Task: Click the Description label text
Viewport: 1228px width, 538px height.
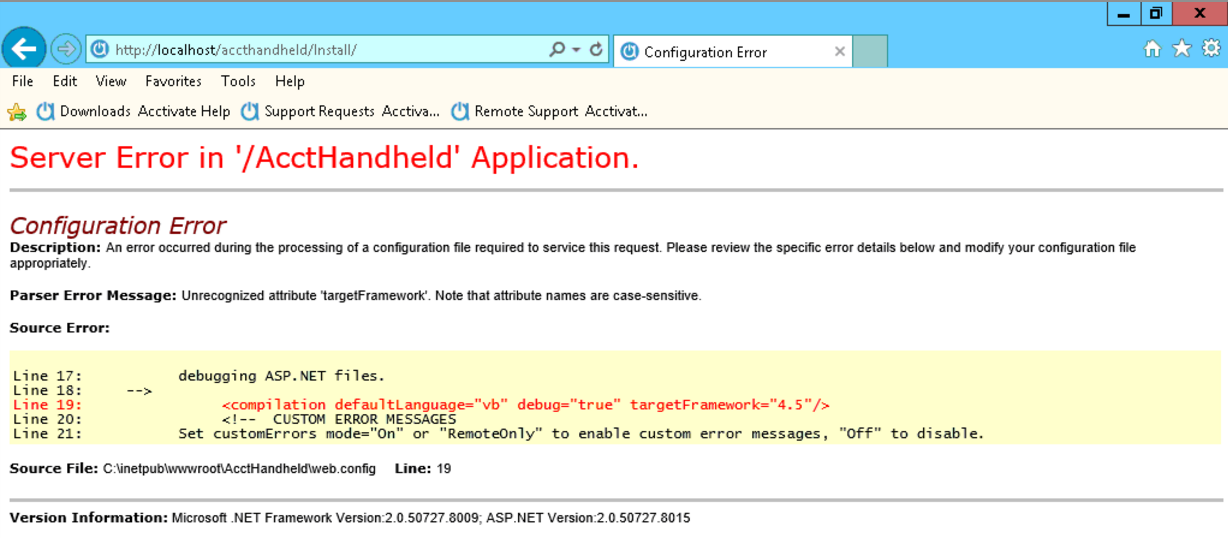Action: 55,248
